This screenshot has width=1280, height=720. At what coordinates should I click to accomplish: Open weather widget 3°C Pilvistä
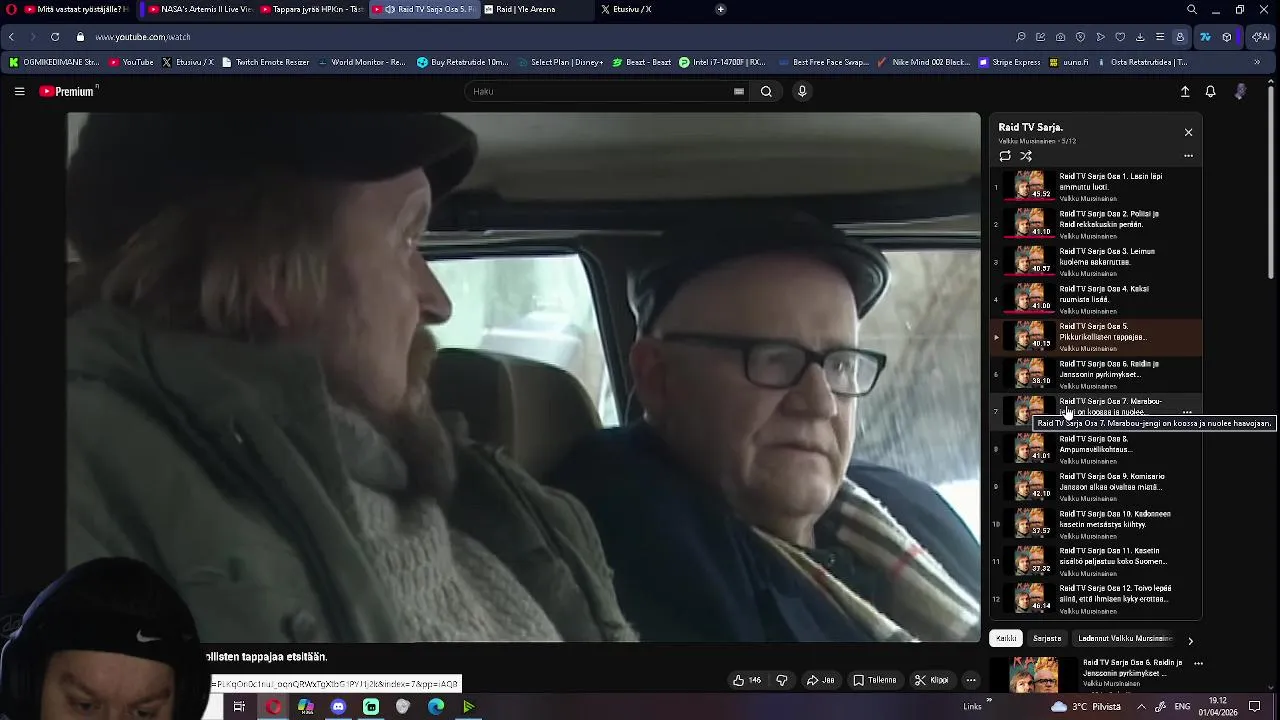(1086, 706)
